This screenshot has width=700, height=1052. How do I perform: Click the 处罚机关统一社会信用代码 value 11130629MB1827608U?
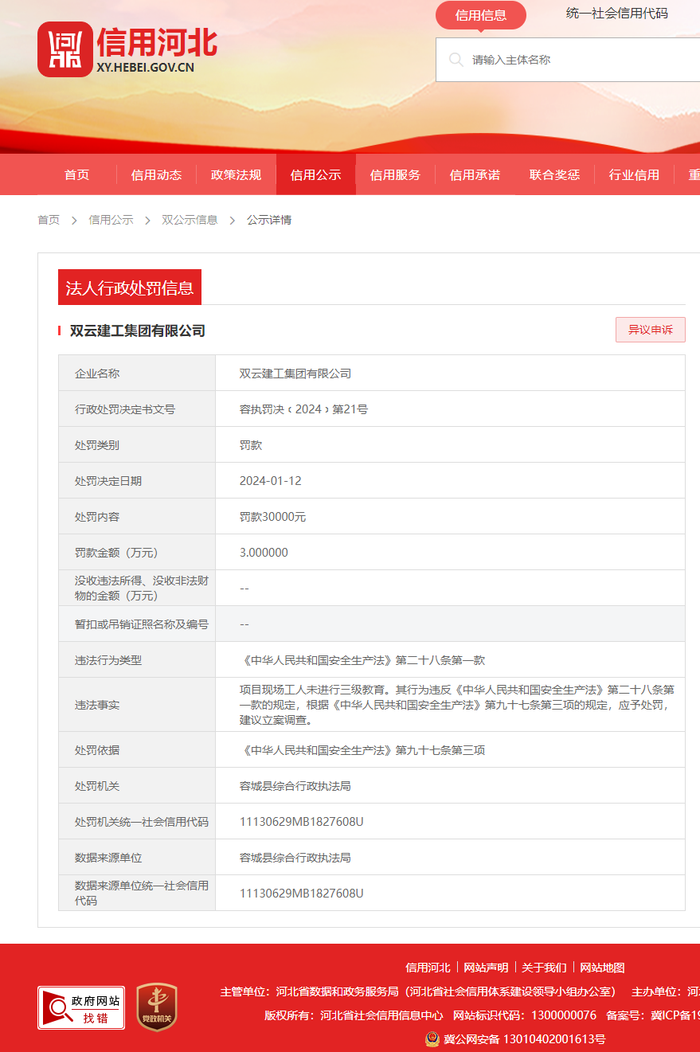(x=301, y=822)
